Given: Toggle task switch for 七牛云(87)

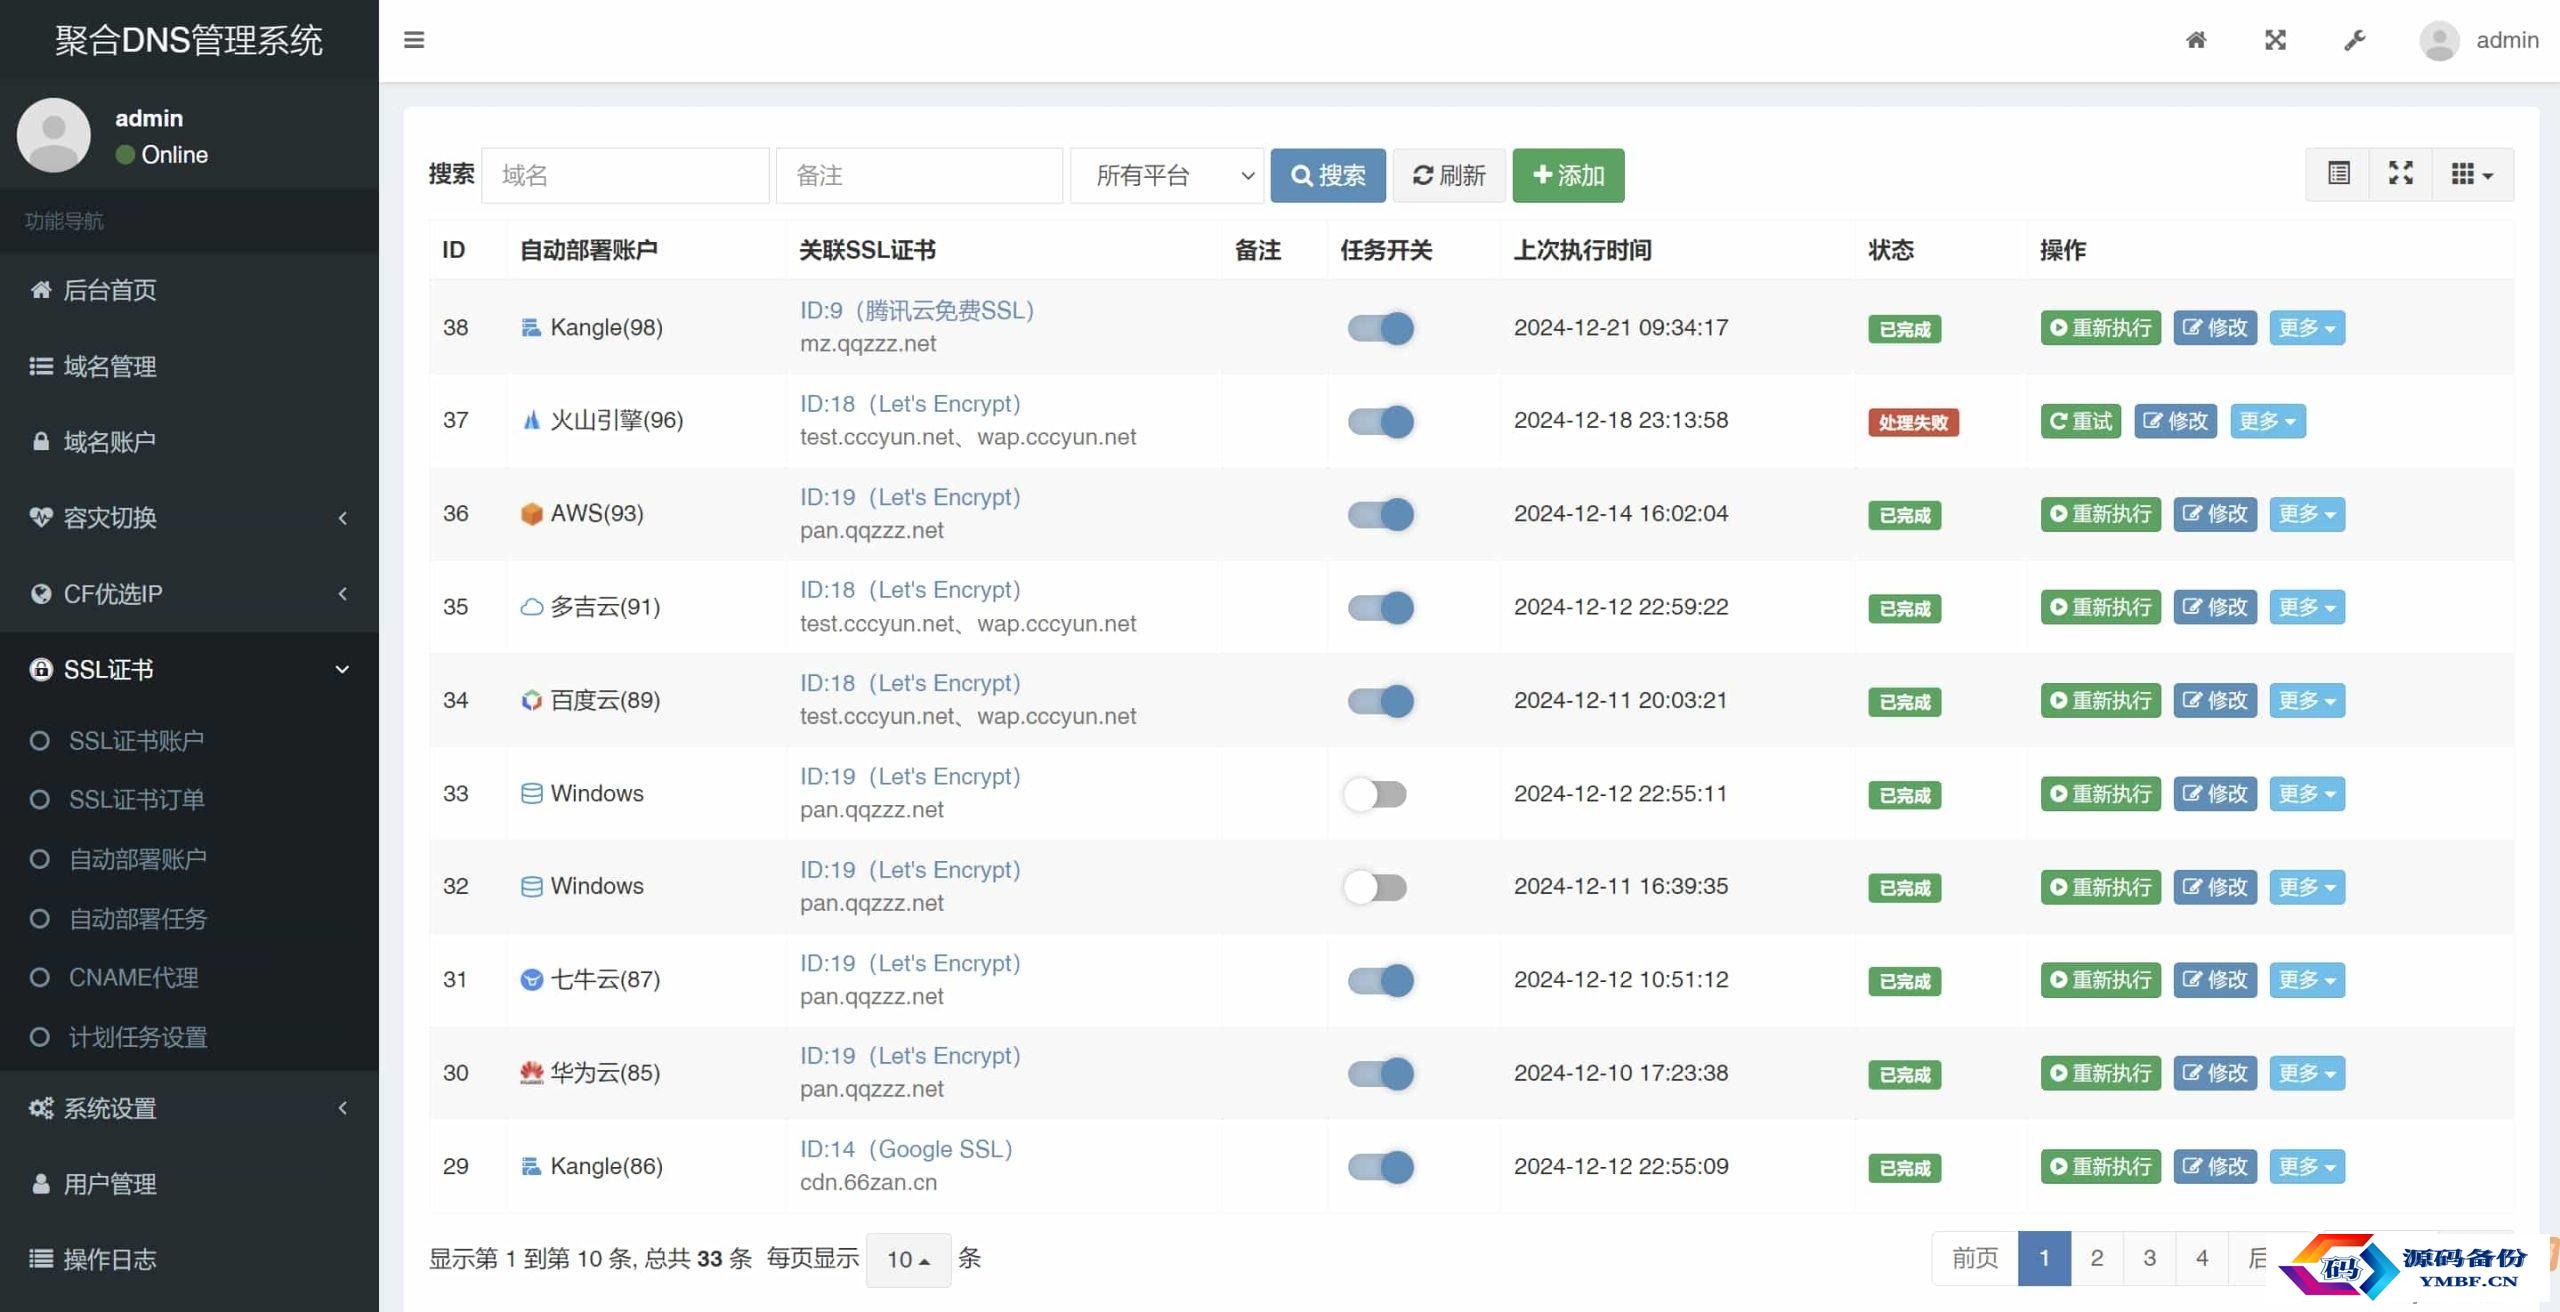Looking at the screenshot, I should [1380, 980].
